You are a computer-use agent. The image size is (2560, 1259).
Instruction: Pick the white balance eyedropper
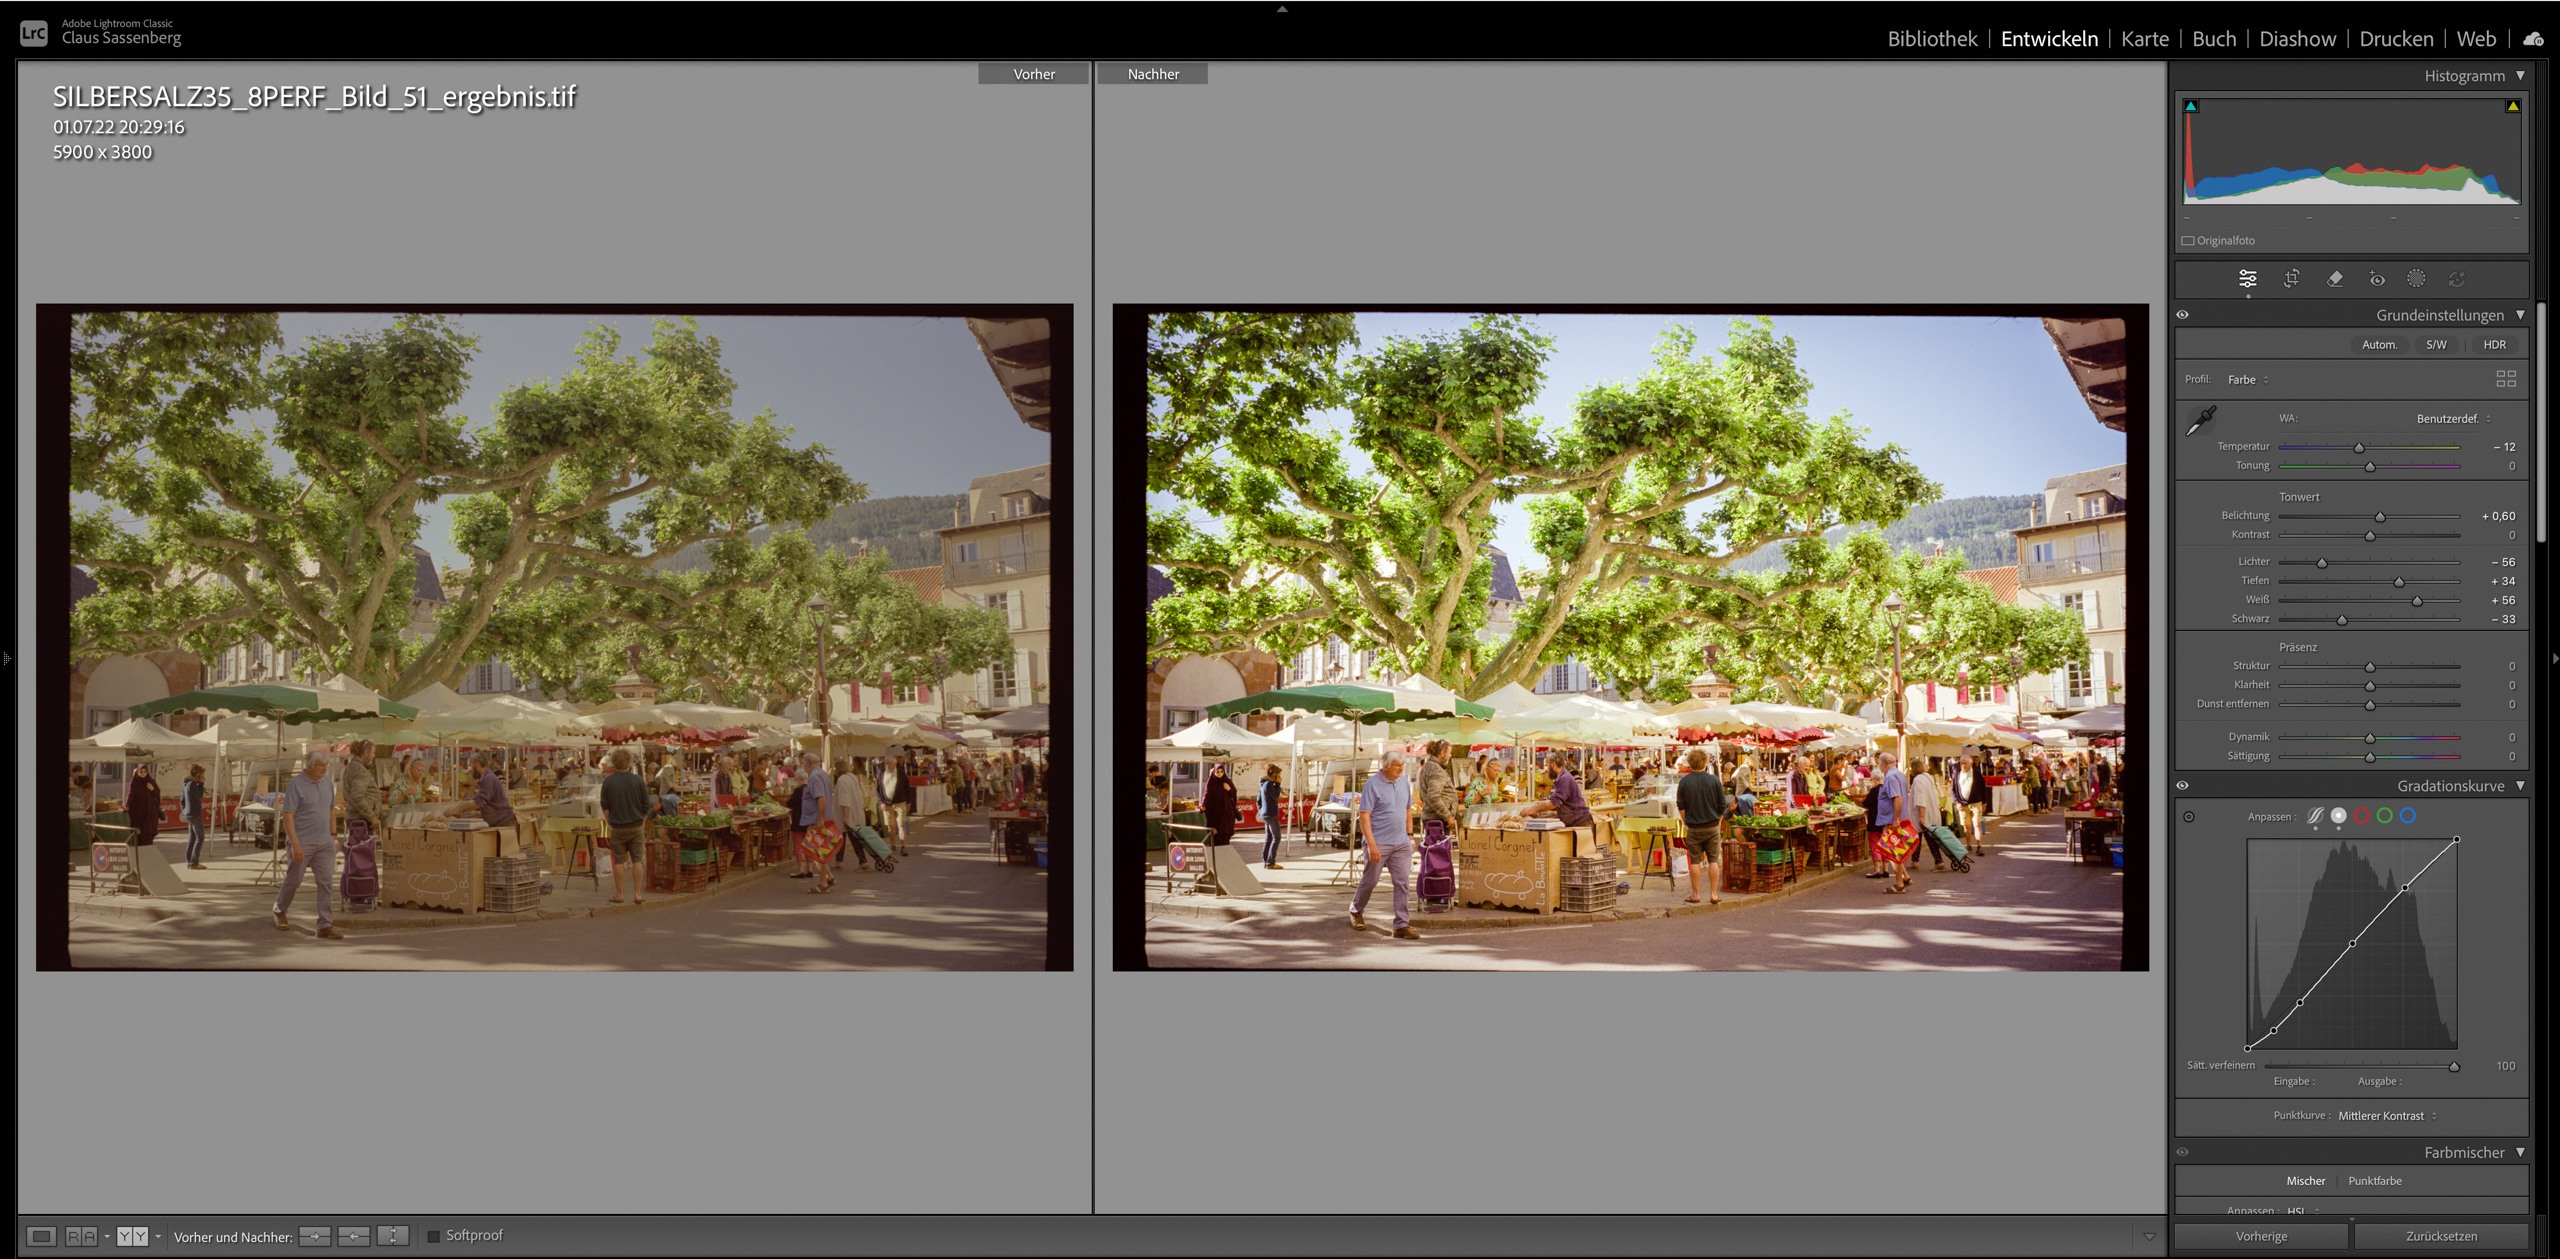[2201, 421]
